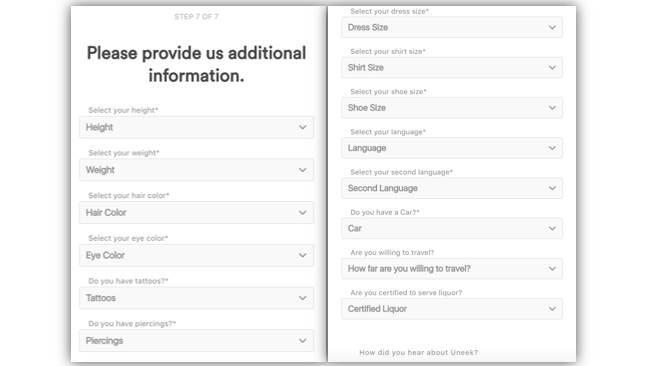Expand the Weight selector
651x366 pixels.
tap(196, 170)
